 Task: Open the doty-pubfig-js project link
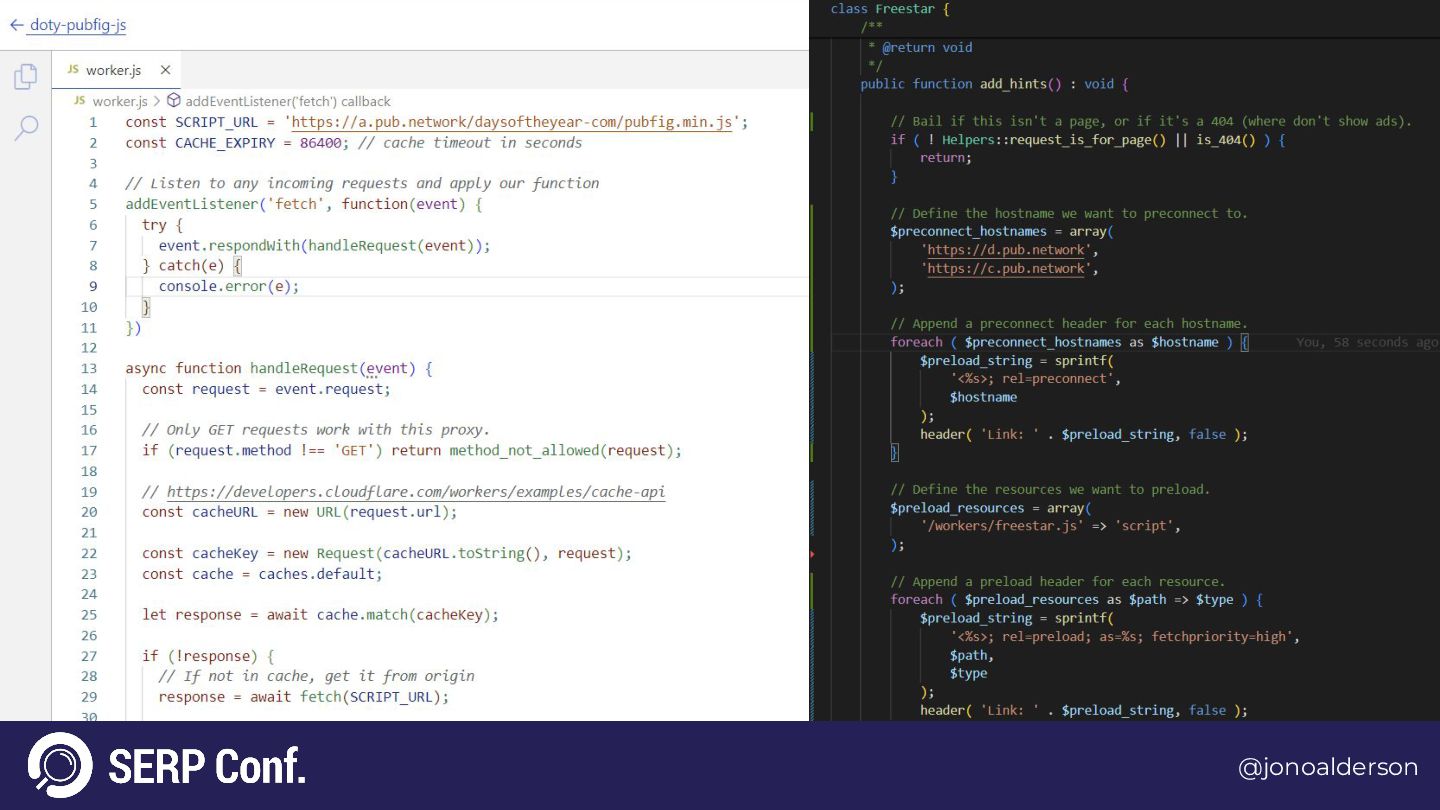pyautogui.click(x=78, y=25)
